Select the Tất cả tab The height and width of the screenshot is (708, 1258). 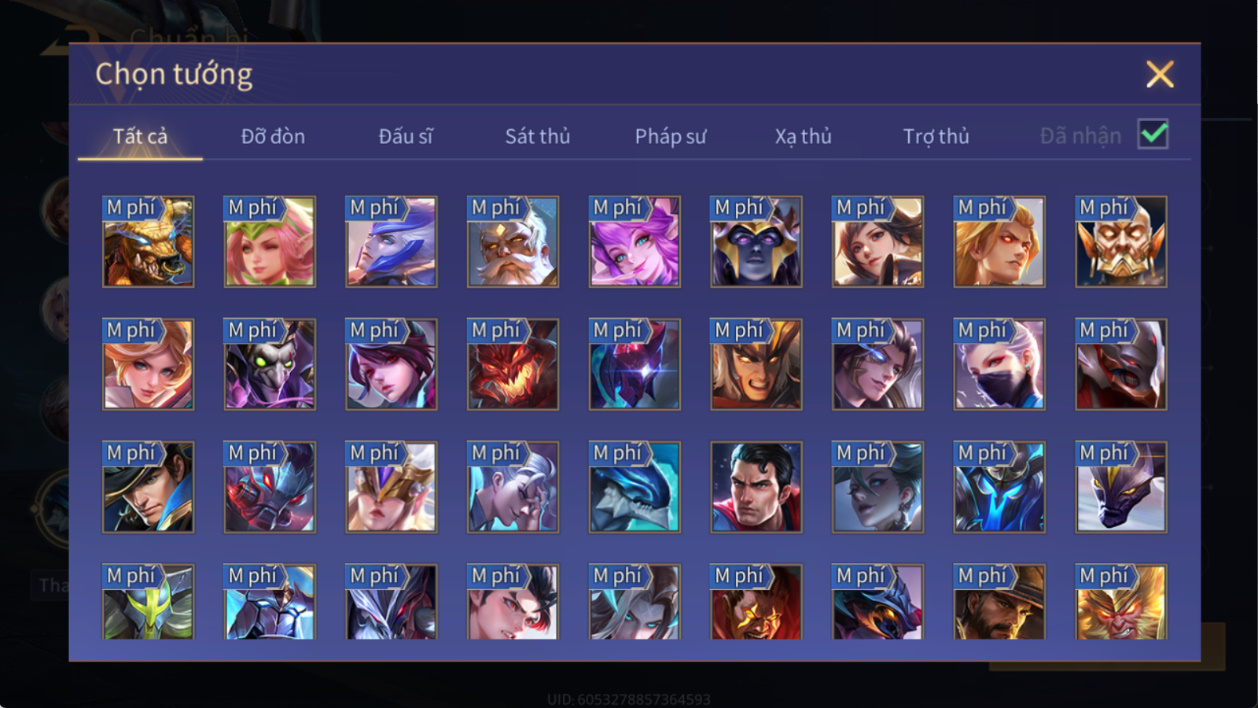(x=140, y=136)
